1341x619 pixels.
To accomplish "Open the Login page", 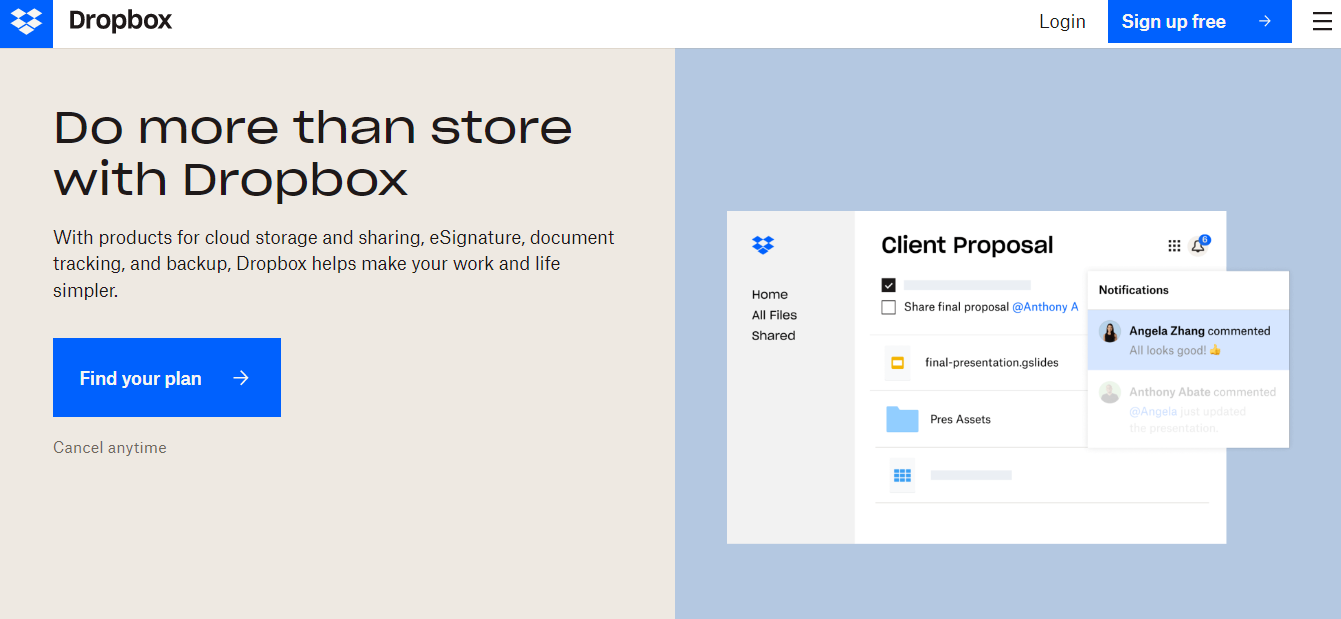I will coord(1062,21).
